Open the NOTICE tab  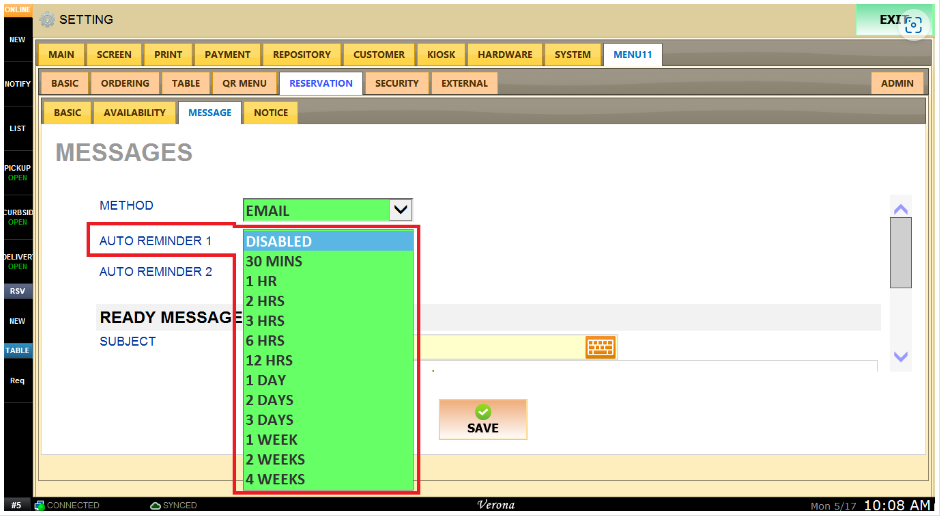point(270,113)
